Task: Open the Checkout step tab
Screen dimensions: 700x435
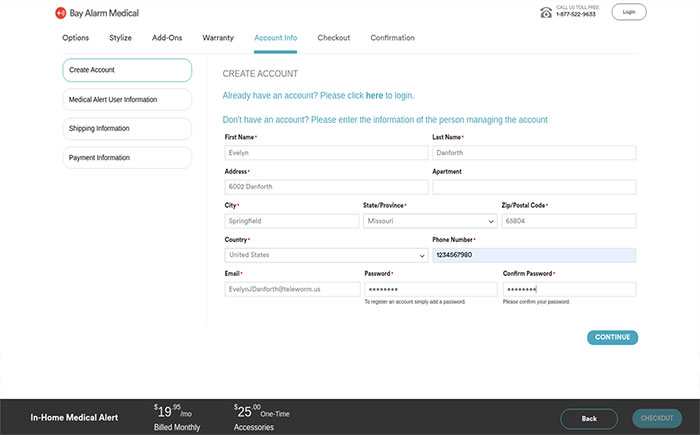Action: 333,38
